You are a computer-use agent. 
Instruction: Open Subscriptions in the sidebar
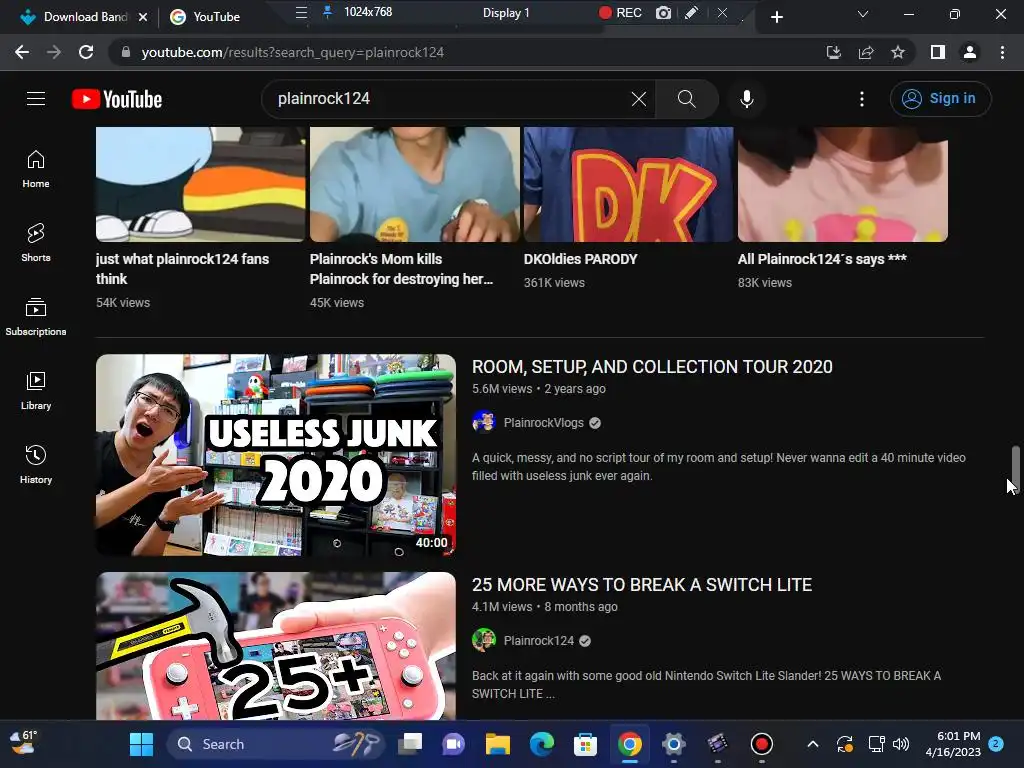pyautogui.click(x=36, y=317)
